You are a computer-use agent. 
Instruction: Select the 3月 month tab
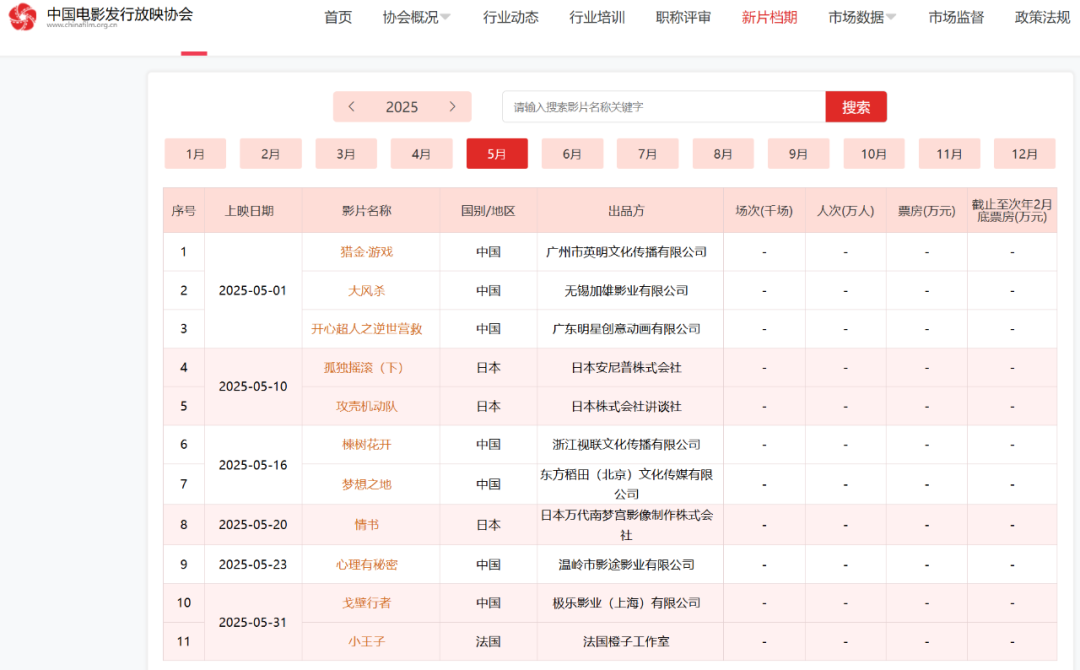pos(346,154)
